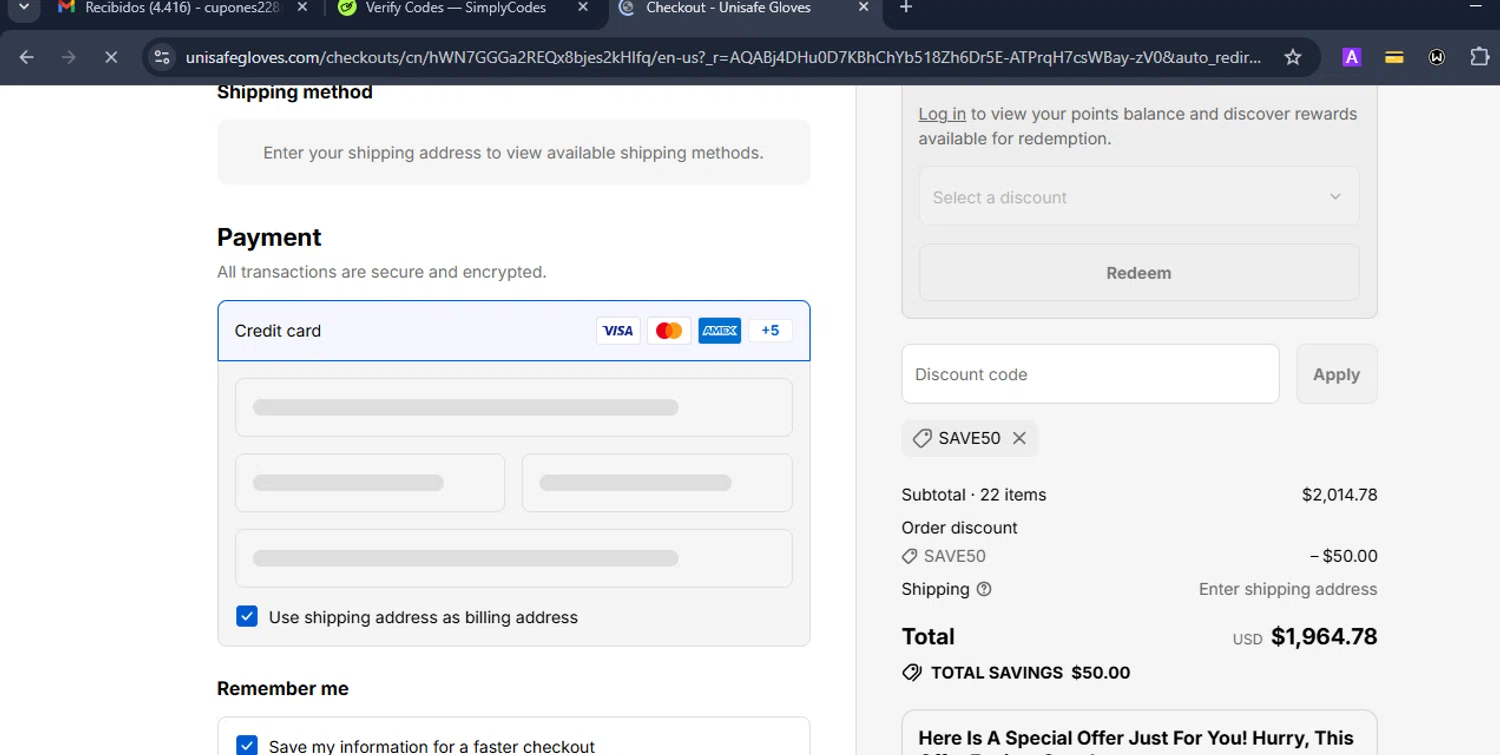Click the browser back arrow
1500x755 pixels.
coord(27,57)
